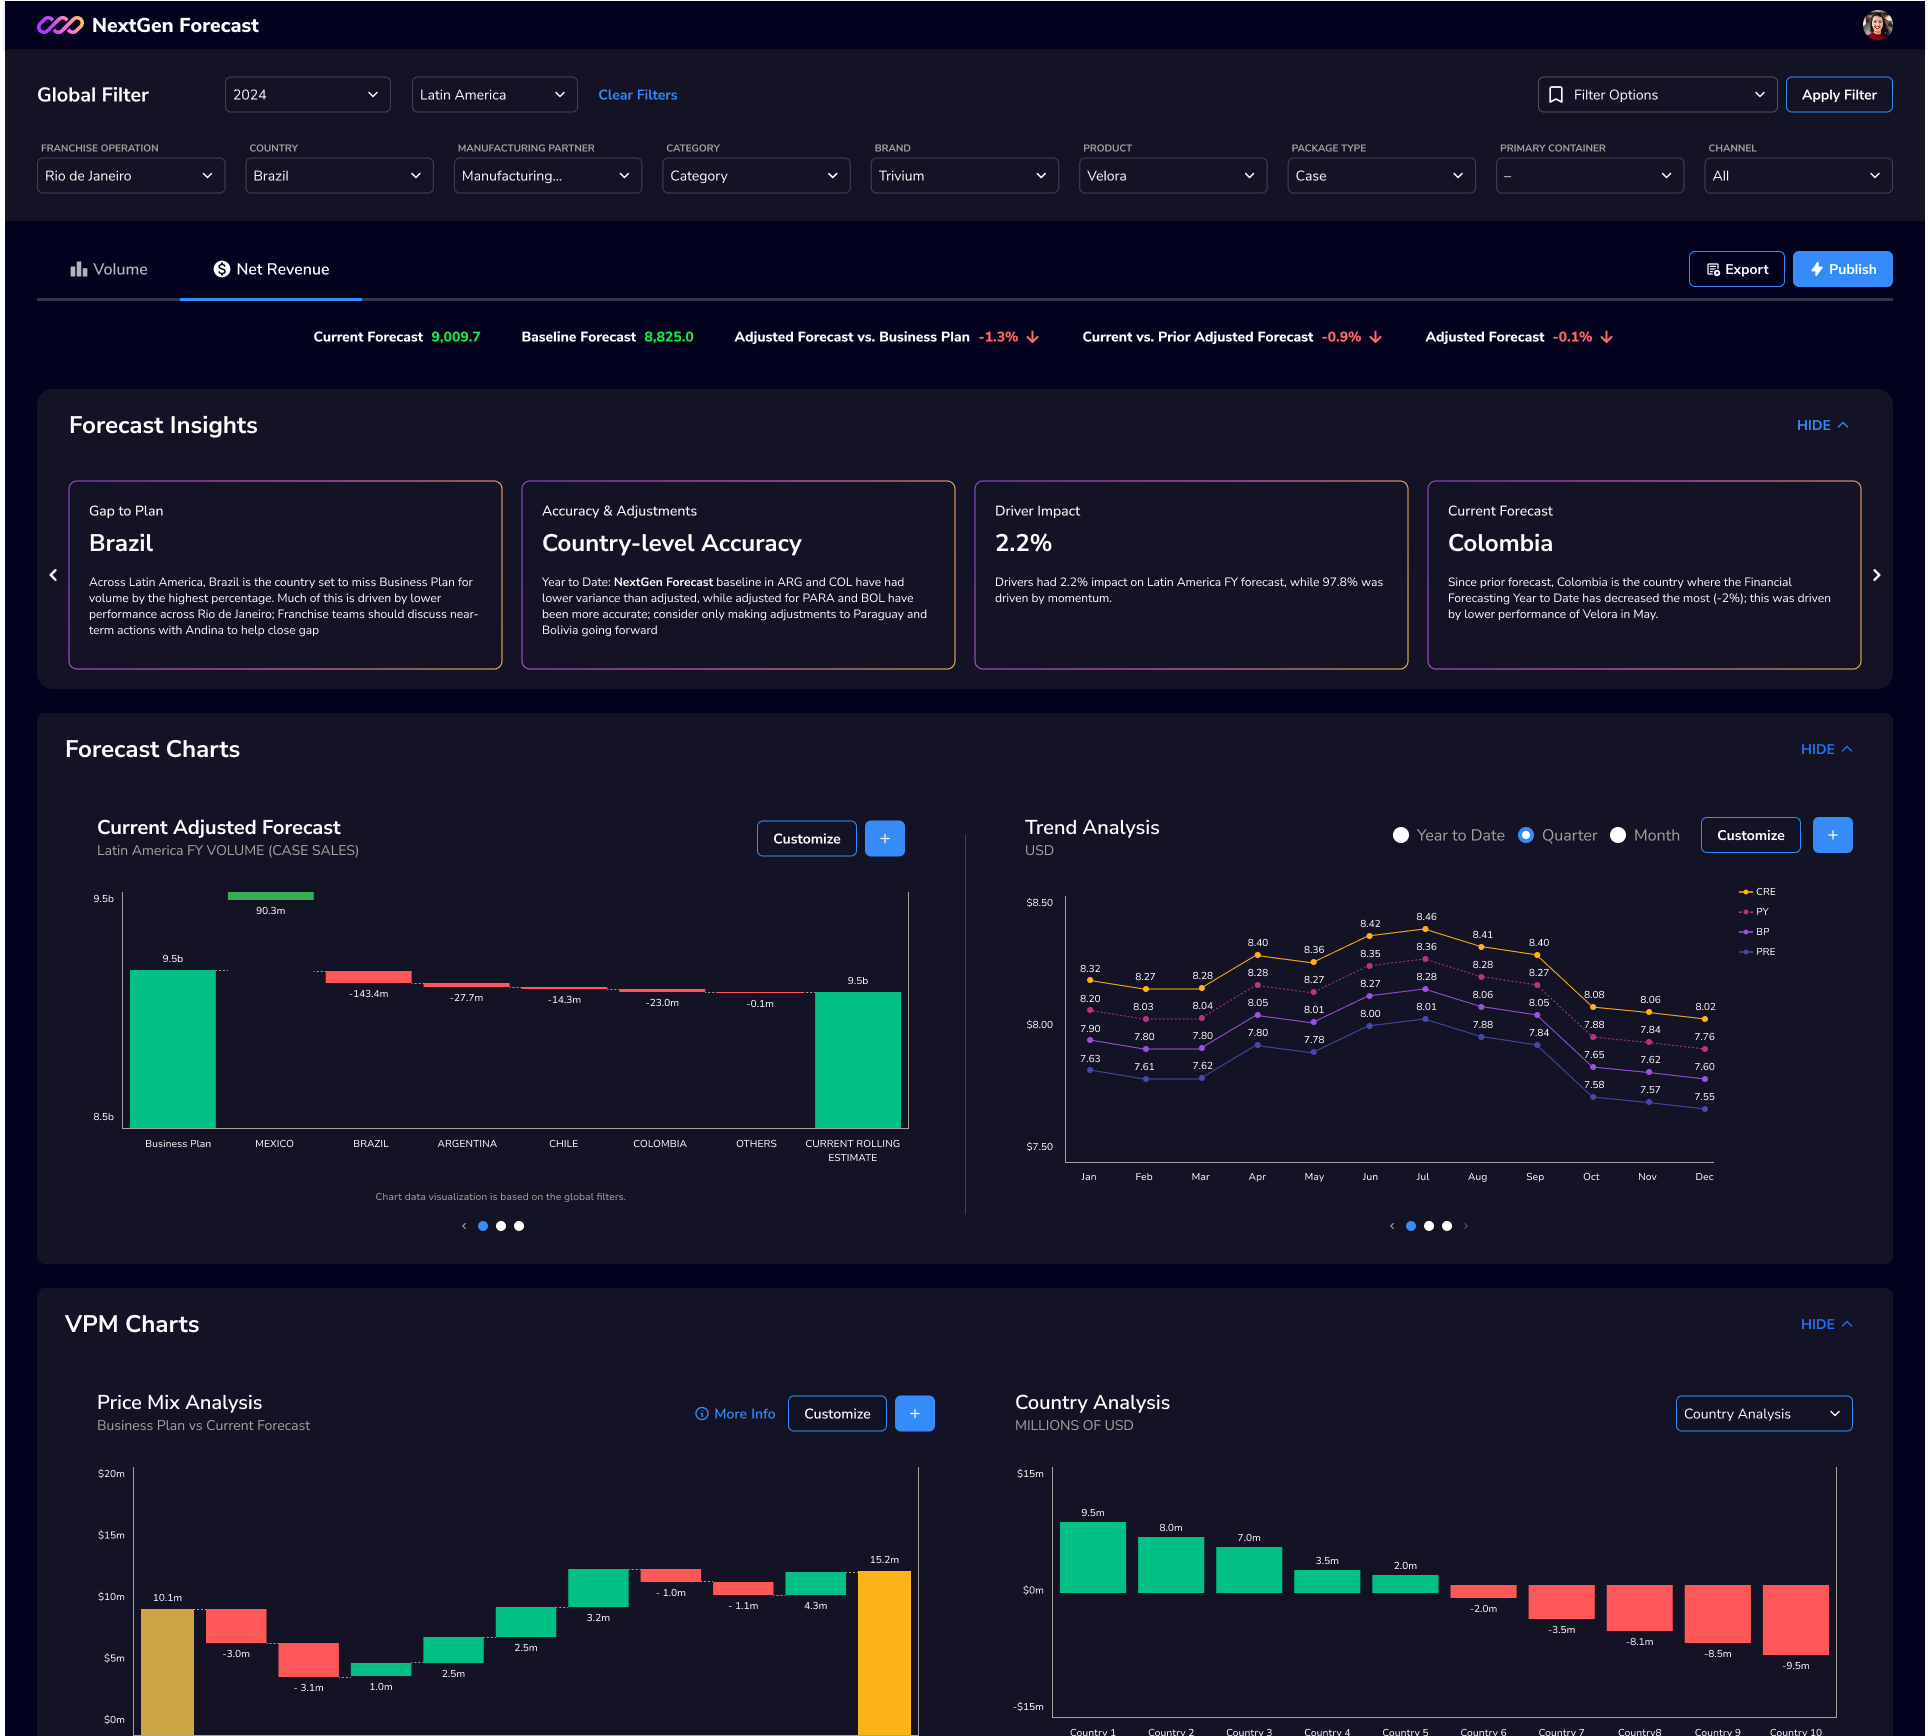This screenshot has height=1736, width=1930.
Task: Select second page dot under Trend Analysis
Action: tap(1429, 1226)
